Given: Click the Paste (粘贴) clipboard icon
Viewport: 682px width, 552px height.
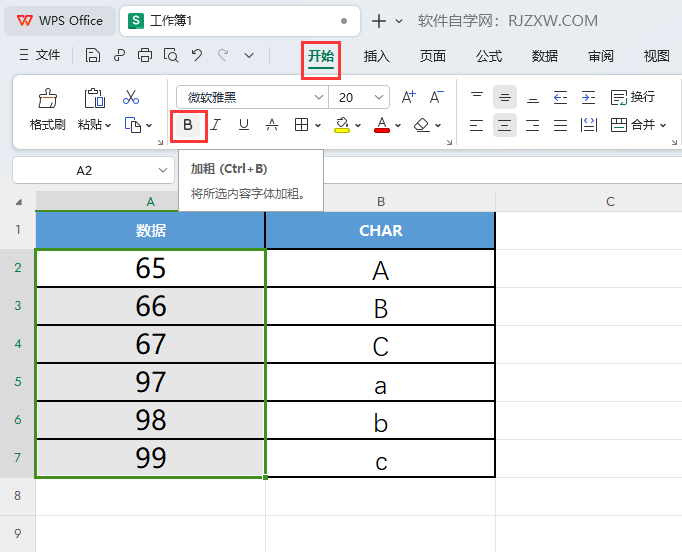Looking at the screenshot, I should click(94, 98).
